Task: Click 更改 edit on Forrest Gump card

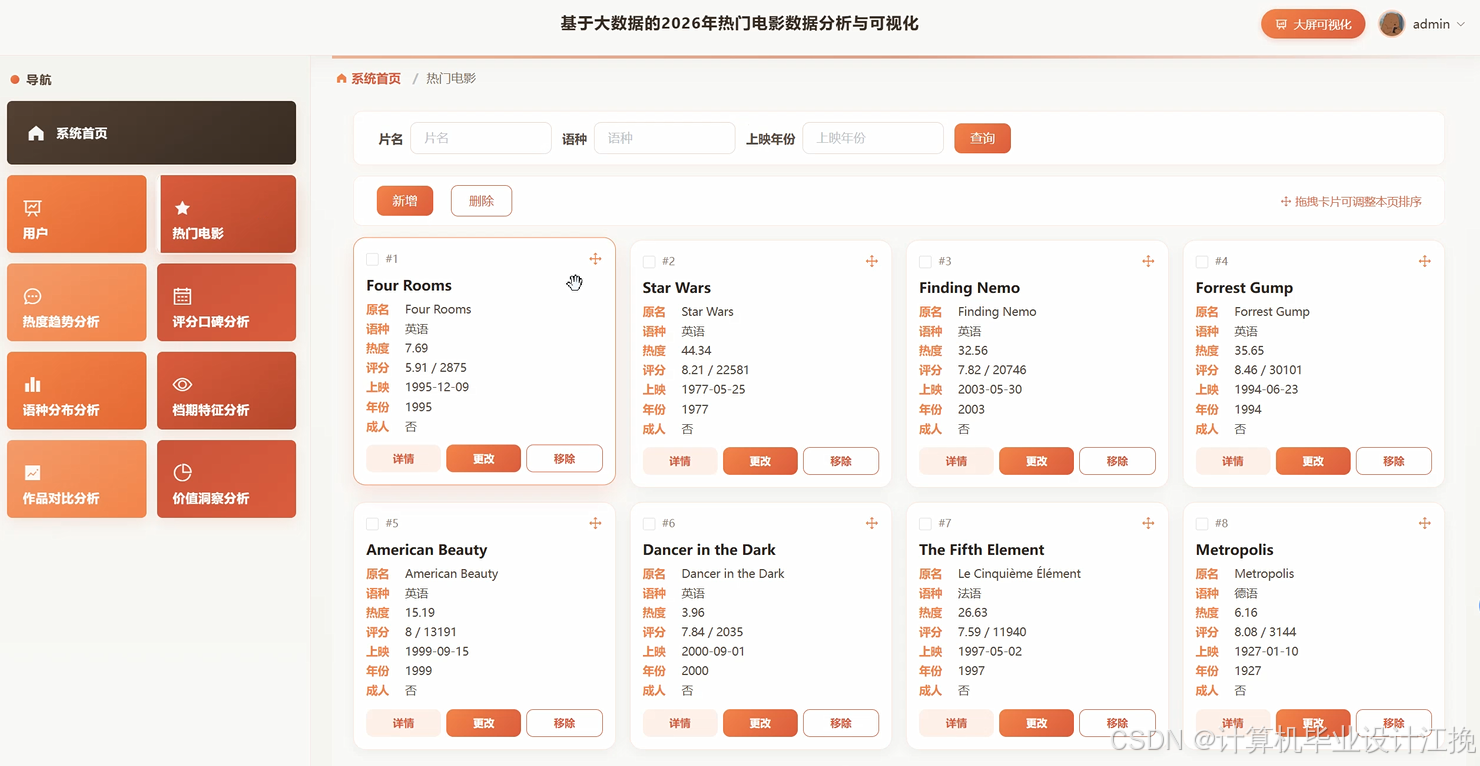Action: 1314,461
